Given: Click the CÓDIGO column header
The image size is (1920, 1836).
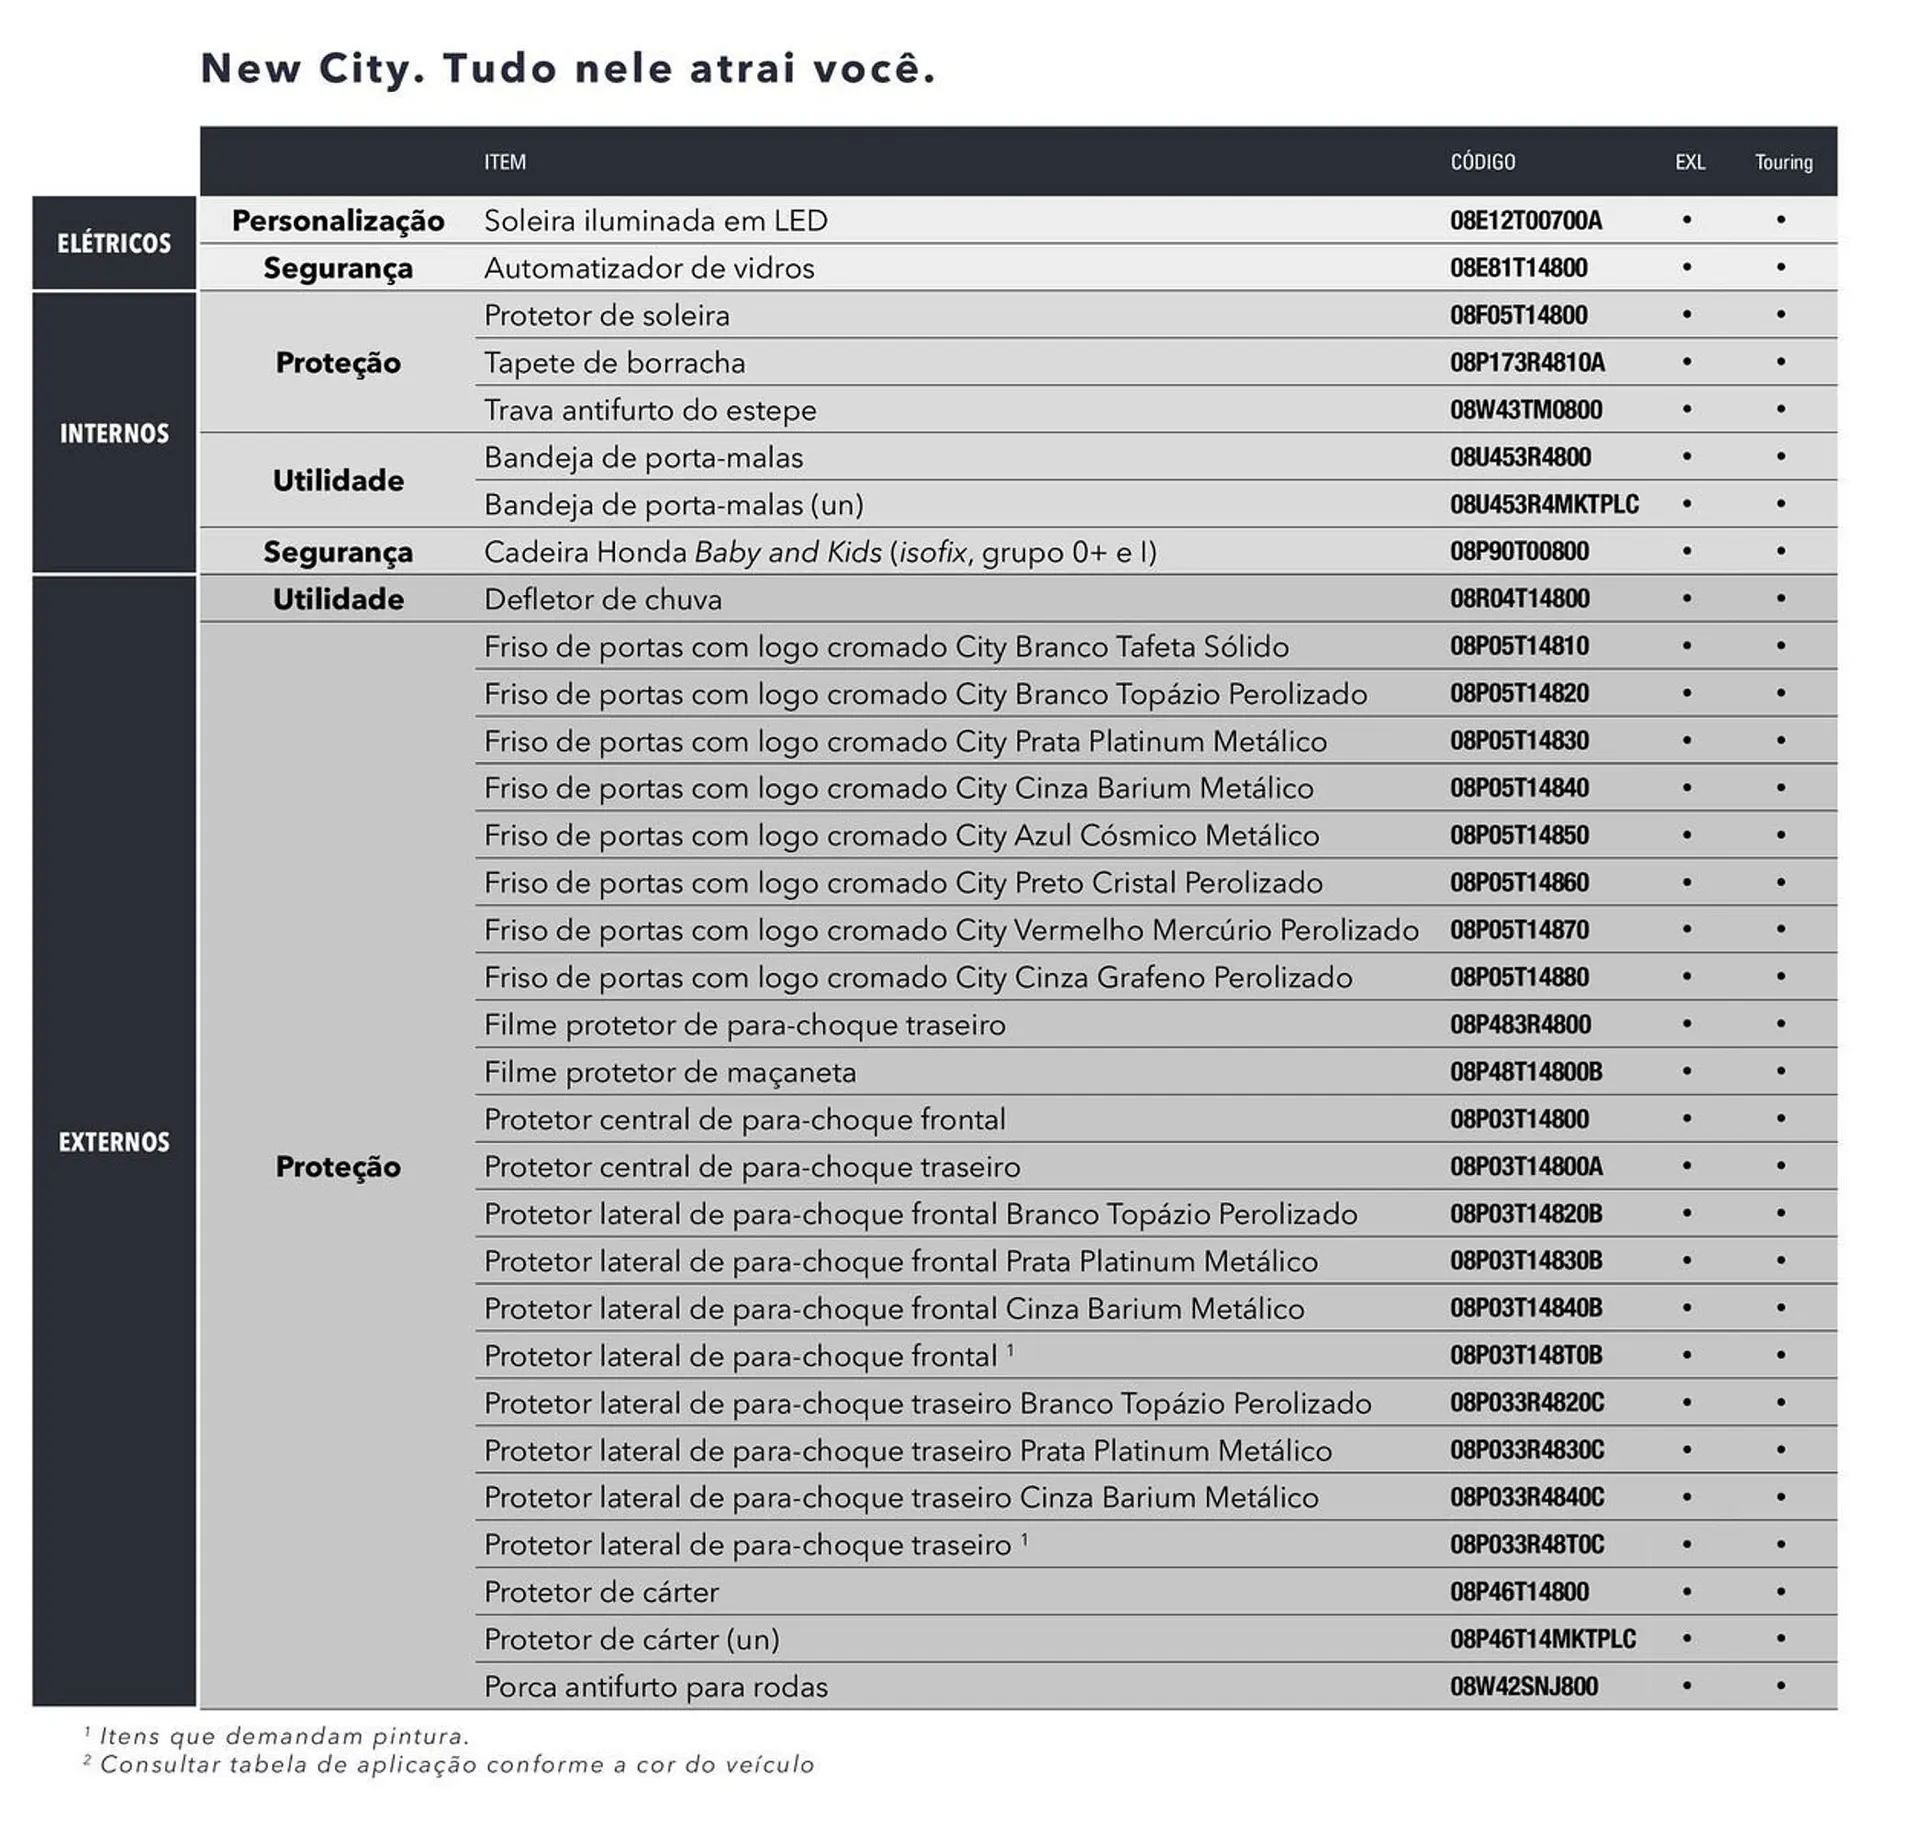Looking at the screenshot, I should click(1482, 162).
